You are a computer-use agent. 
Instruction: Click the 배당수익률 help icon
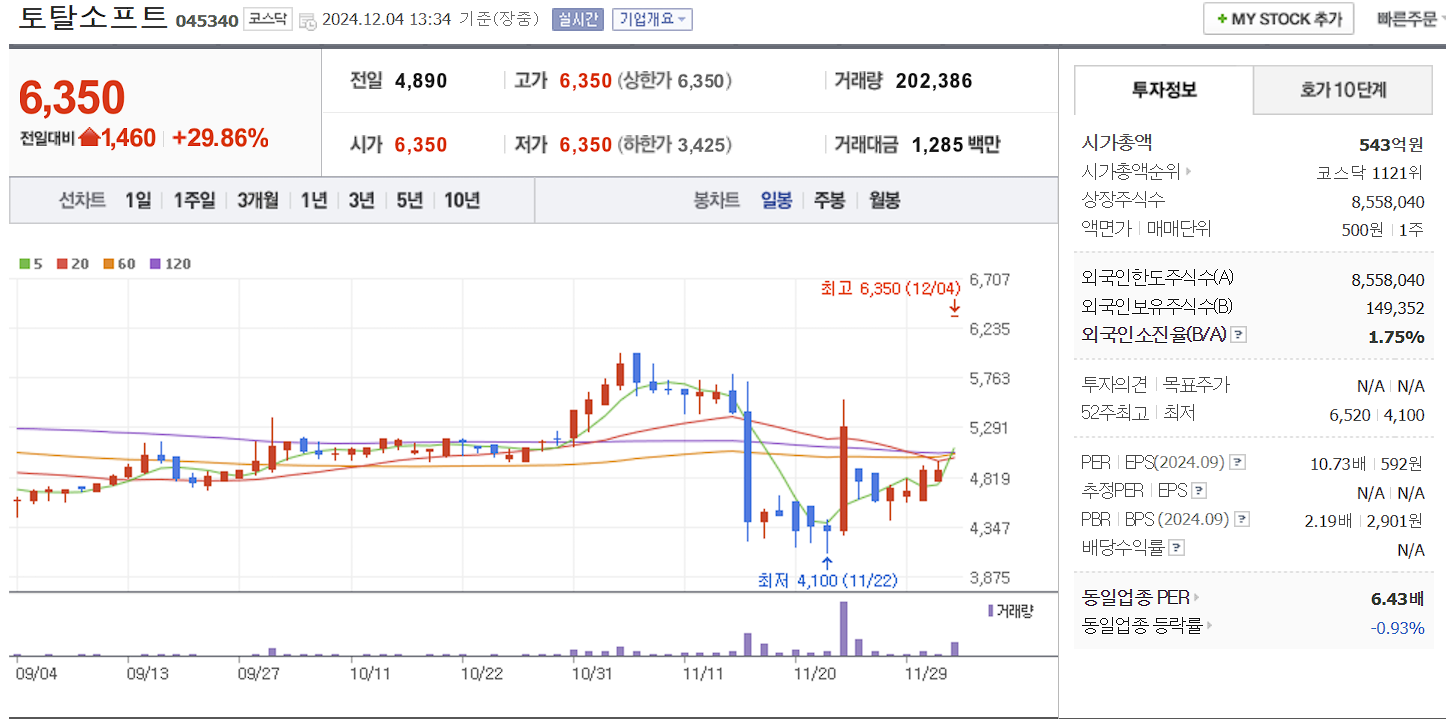tap(1178, 547)
